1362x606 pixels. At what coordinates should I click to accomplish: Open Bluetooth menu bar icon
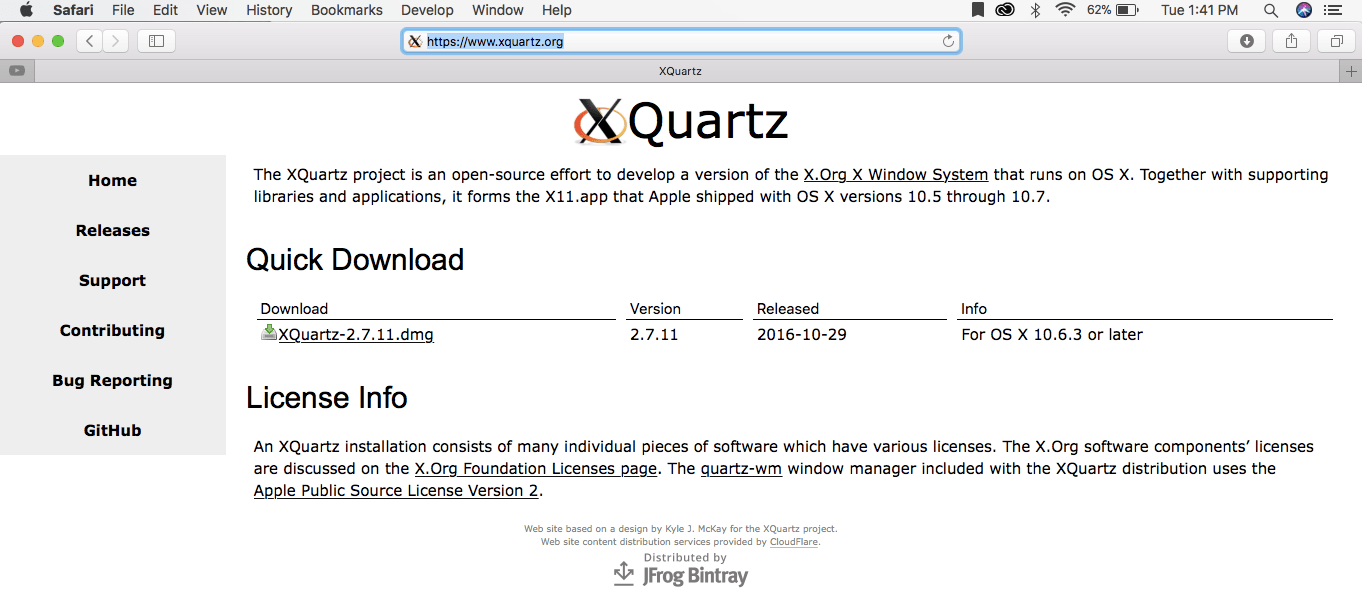pos(1036,10)
